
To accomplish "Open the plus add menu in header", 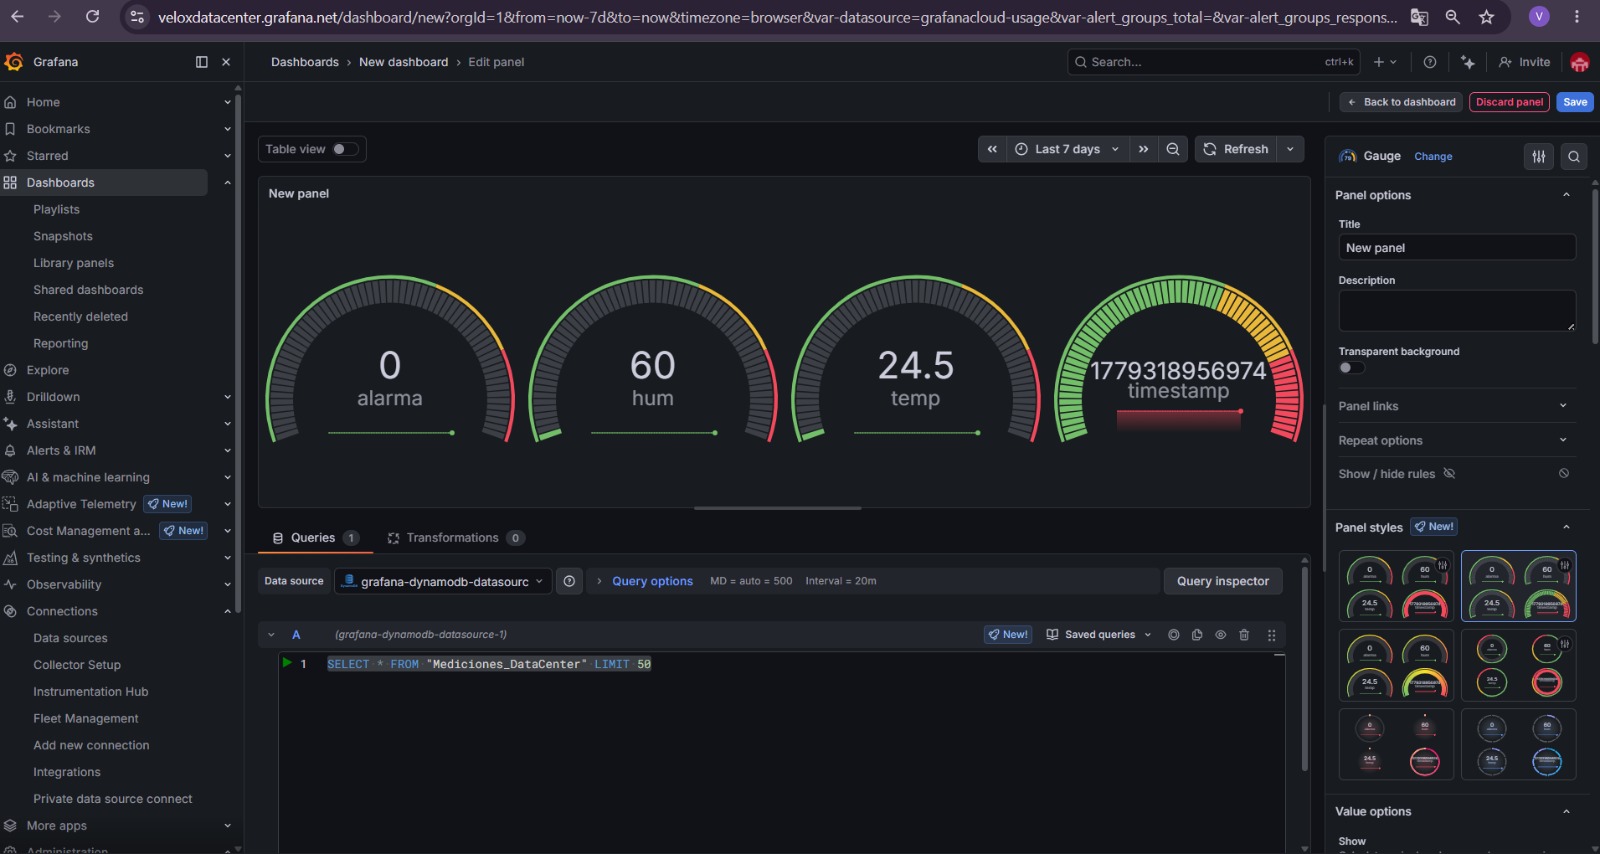I will pos(1385,62).
